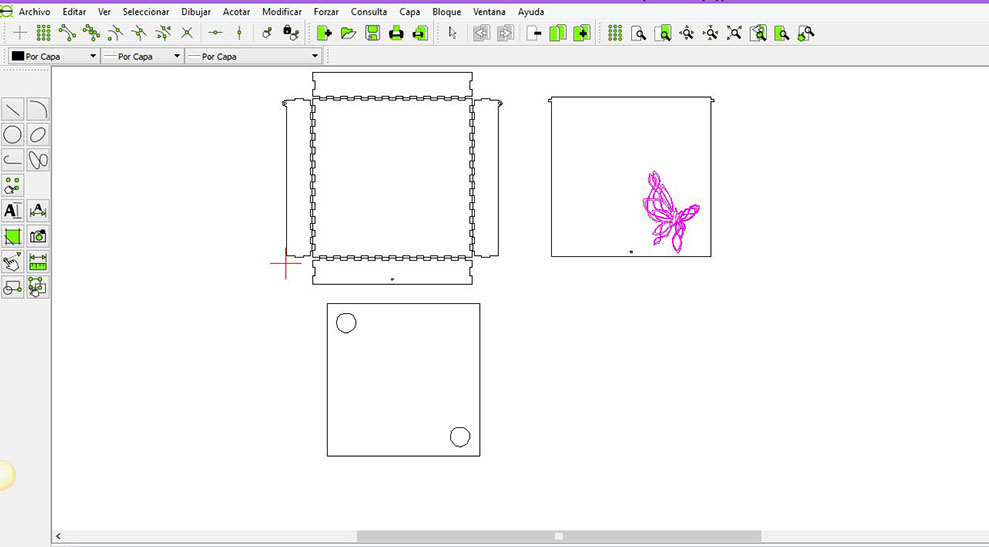Select the ellipse drawing tool
Viewport: 989px width, 547px height.
click(x=38, y=134)
